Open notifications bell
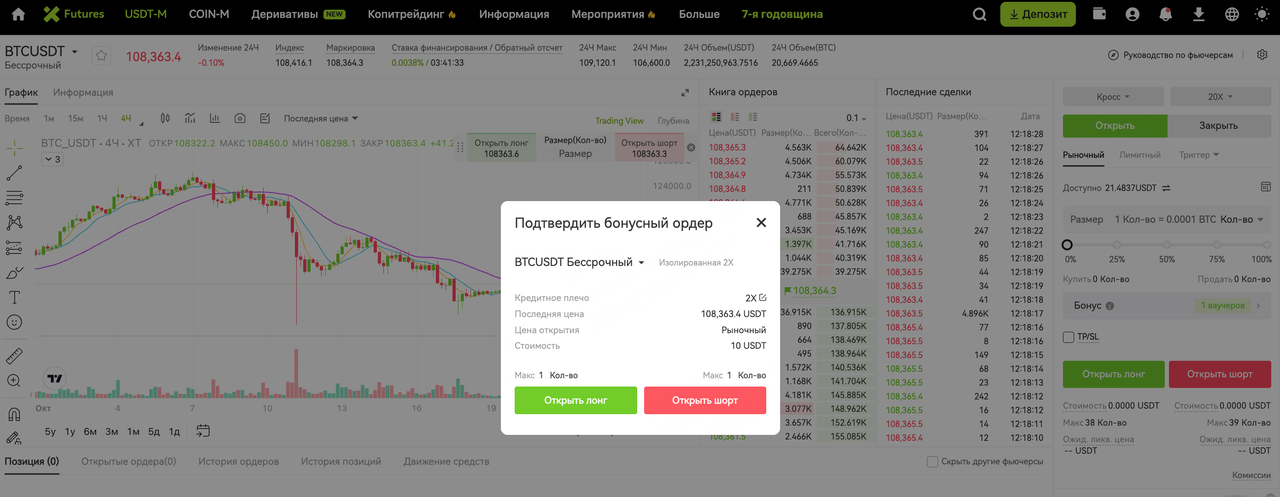The width and height of the screenshot is (1280, 497). point(1165,15)
